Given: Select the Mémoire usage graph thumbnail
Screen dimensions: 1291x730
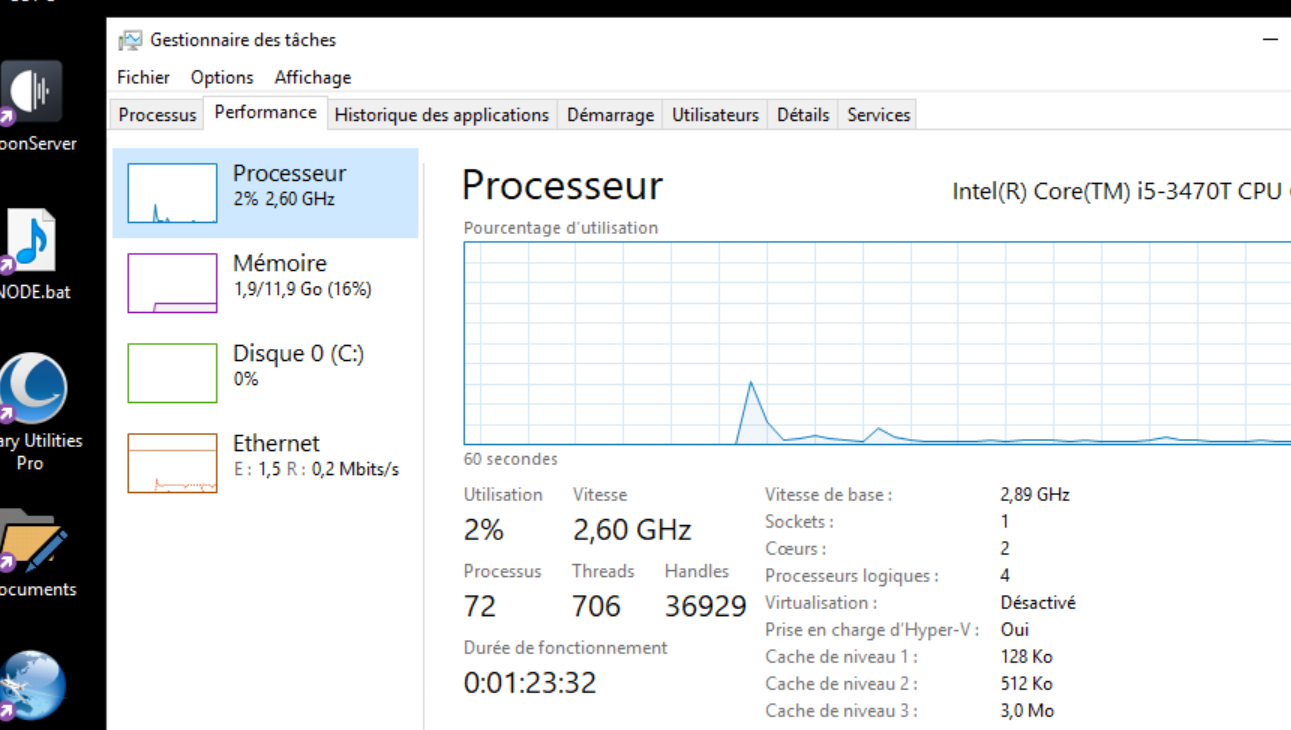Looking at the screenshot, I should click(172, 283).
